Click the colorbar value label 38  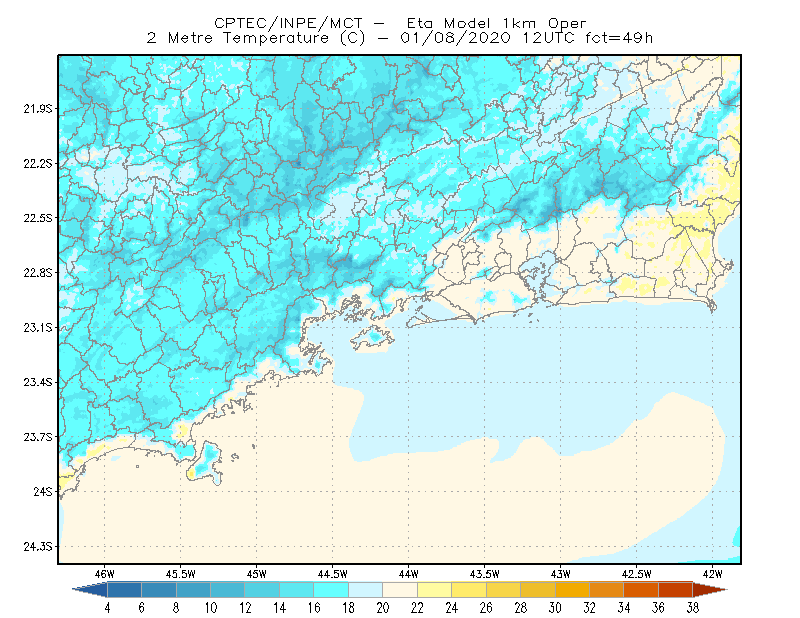(x=693, y=608)
